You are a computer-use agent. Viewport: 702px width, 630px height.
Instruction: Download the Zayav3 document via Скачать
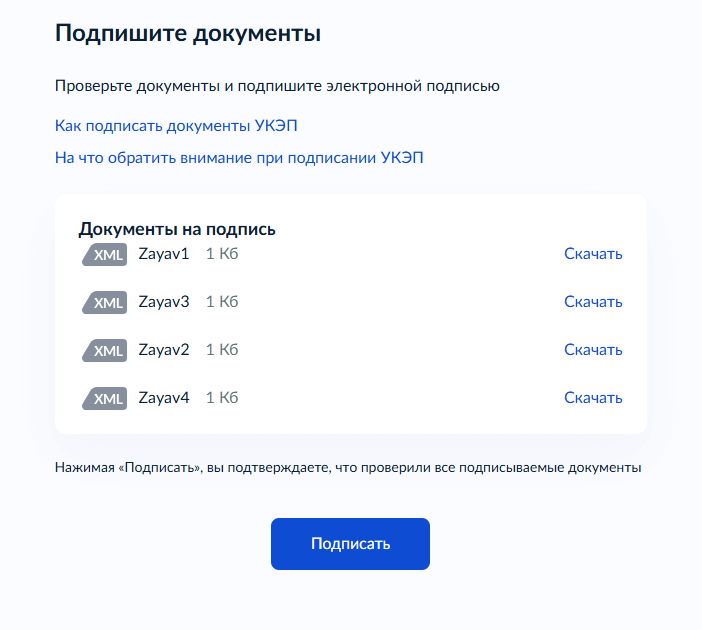[x=593, y=302]
